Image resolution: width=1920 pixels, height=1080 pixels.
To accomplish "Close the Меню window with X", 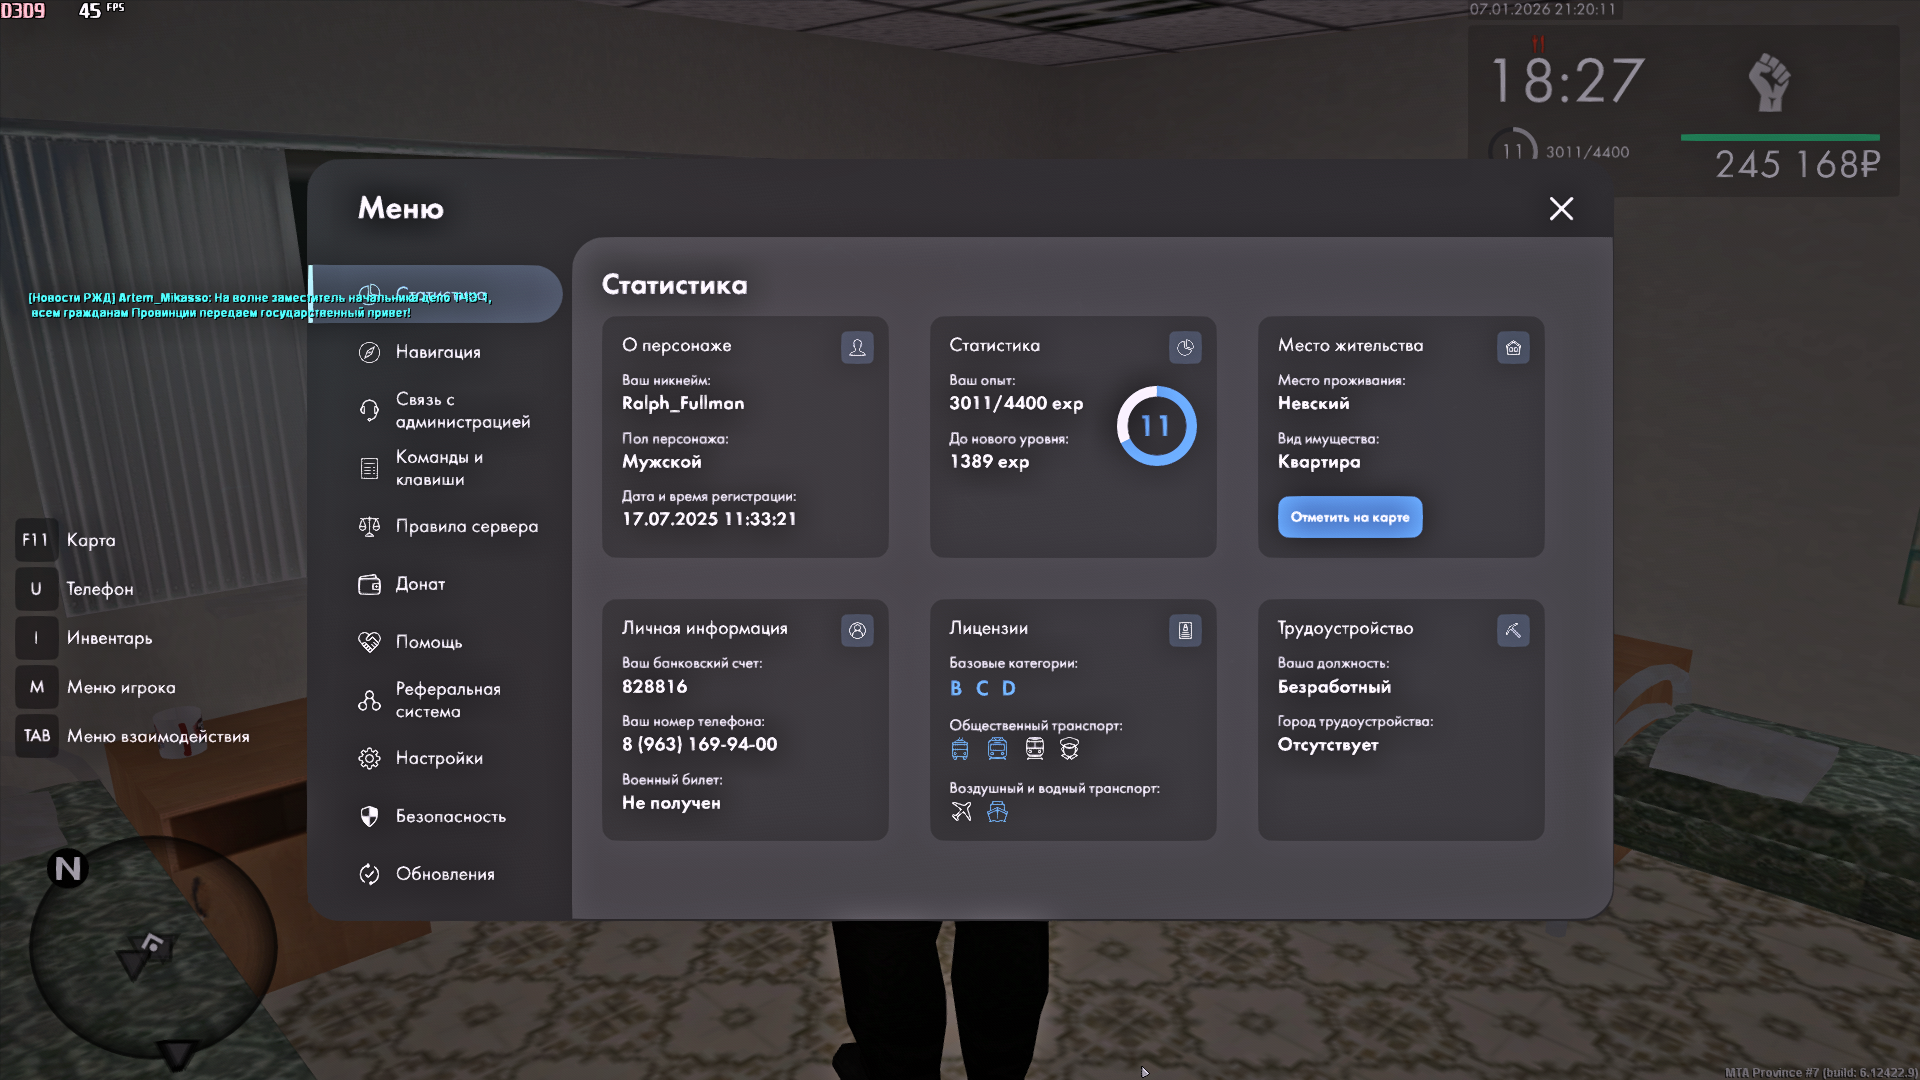I will [1561, 208].
